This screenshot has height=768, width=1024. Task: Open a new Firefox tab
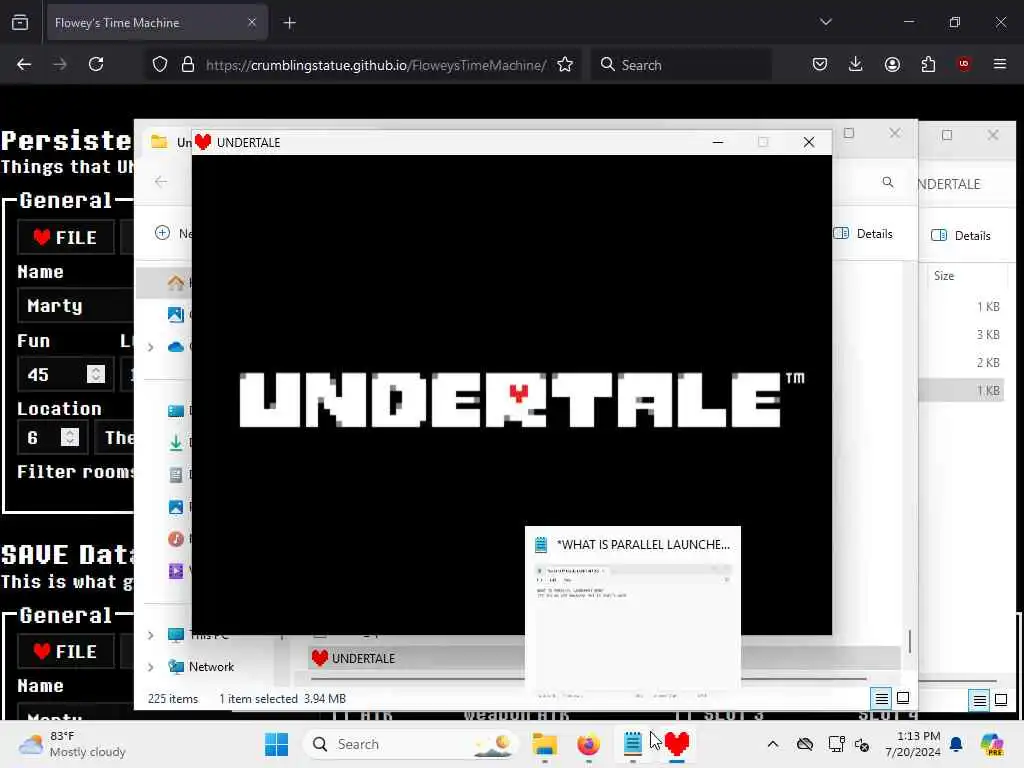click(x=289, y=23)
